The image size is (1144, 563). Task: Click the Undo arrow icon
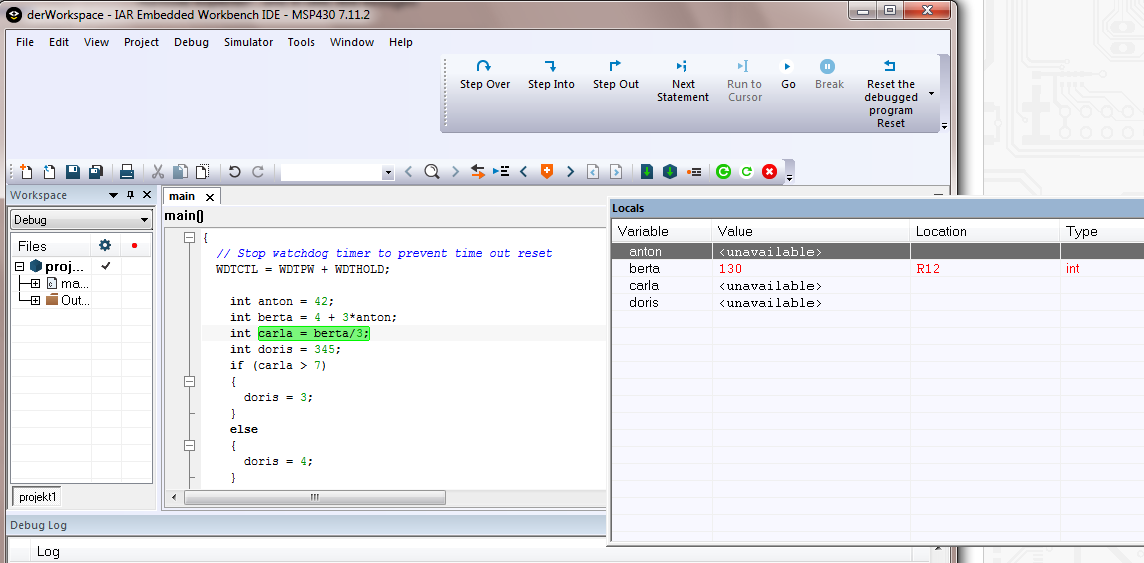point(234,171)
